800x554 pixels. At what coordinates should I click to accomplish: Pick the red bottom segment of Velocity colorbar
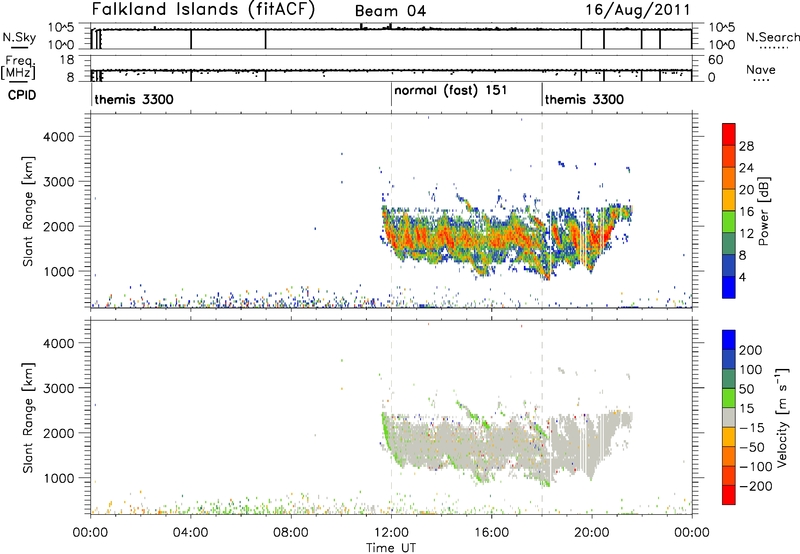(x=729, y=495)
